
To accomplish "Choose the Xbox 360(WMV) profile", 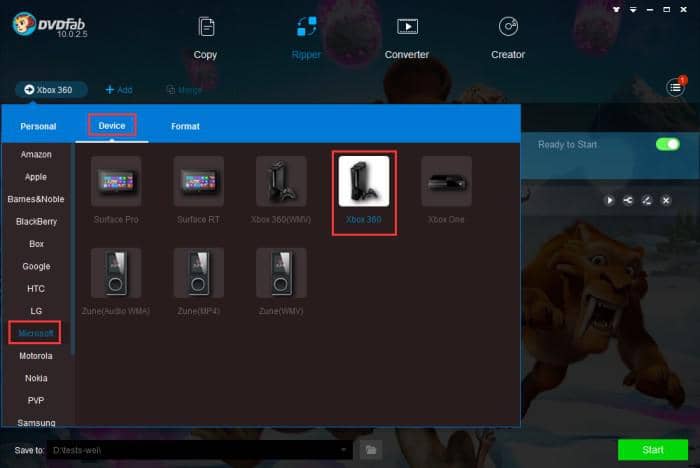I will pyautogui.click(x=281, y=190).
